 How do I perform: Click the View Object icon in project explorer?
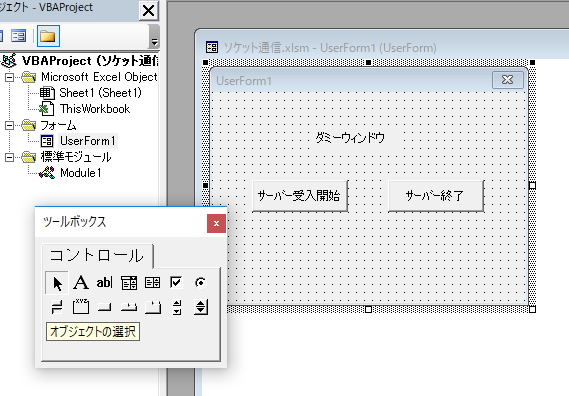(x=19, y=36)
